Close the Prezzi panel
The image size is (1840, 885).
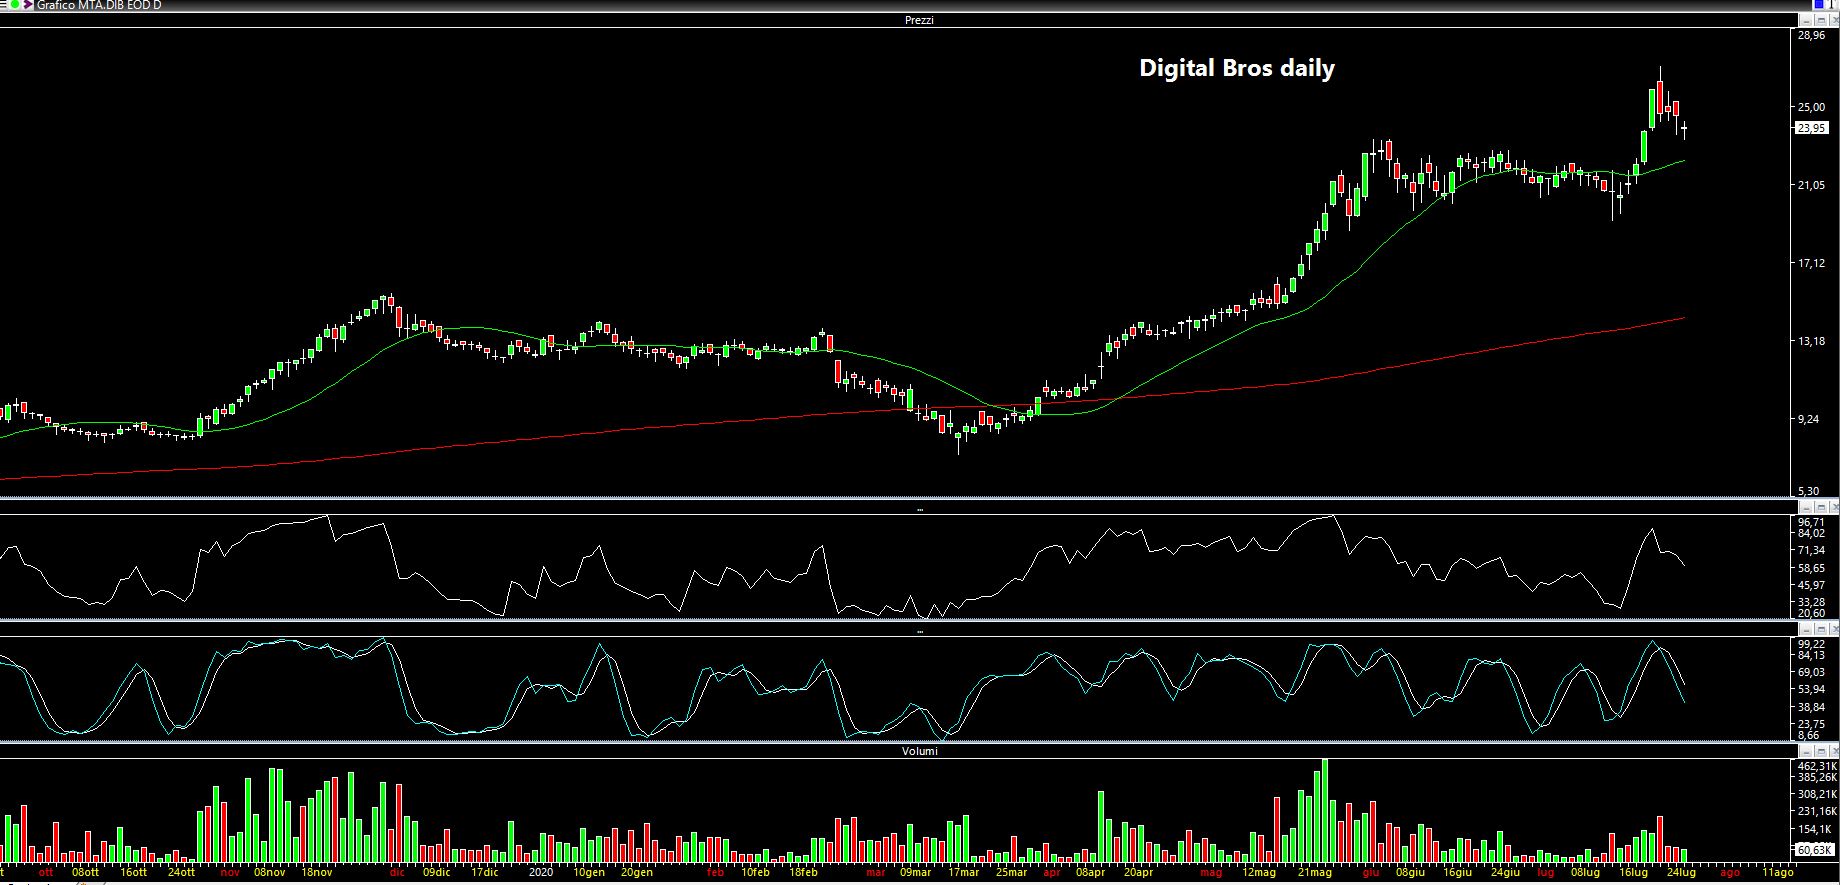point(1834,20)
